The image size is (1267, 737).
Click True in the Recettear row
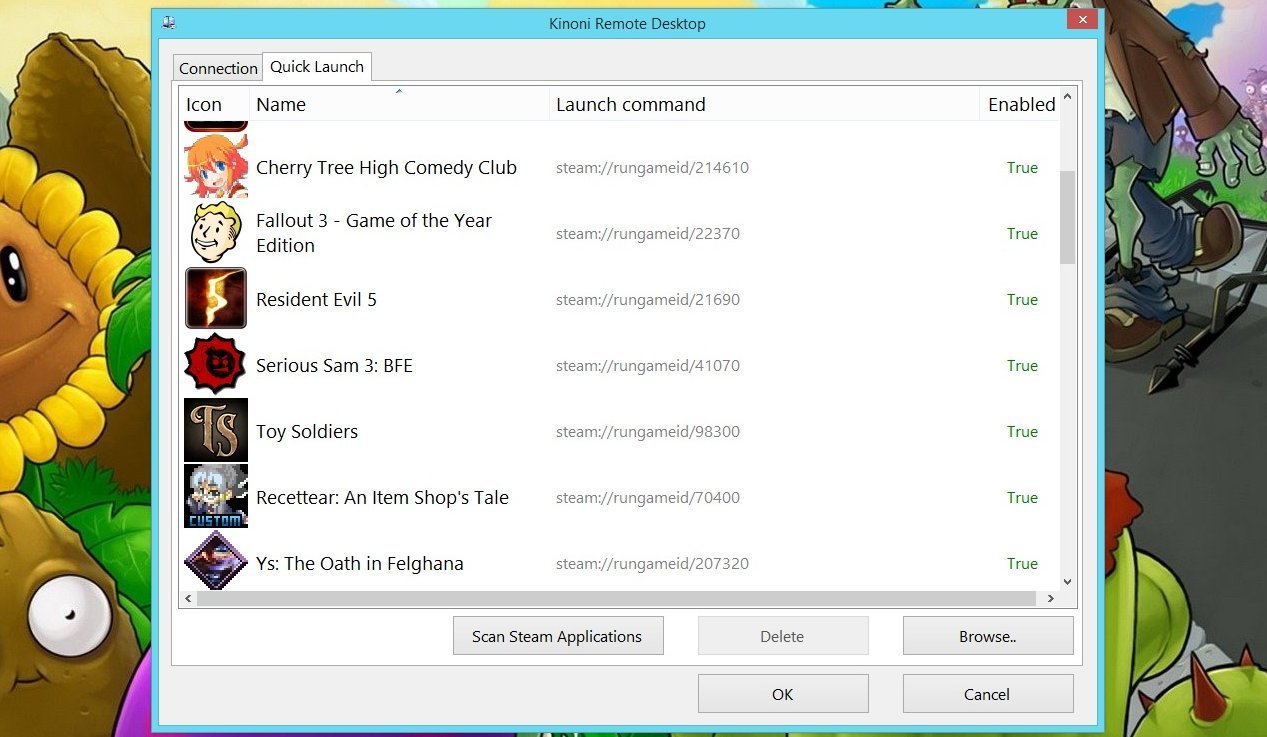pyautogui.click(x=1022, y=498)
